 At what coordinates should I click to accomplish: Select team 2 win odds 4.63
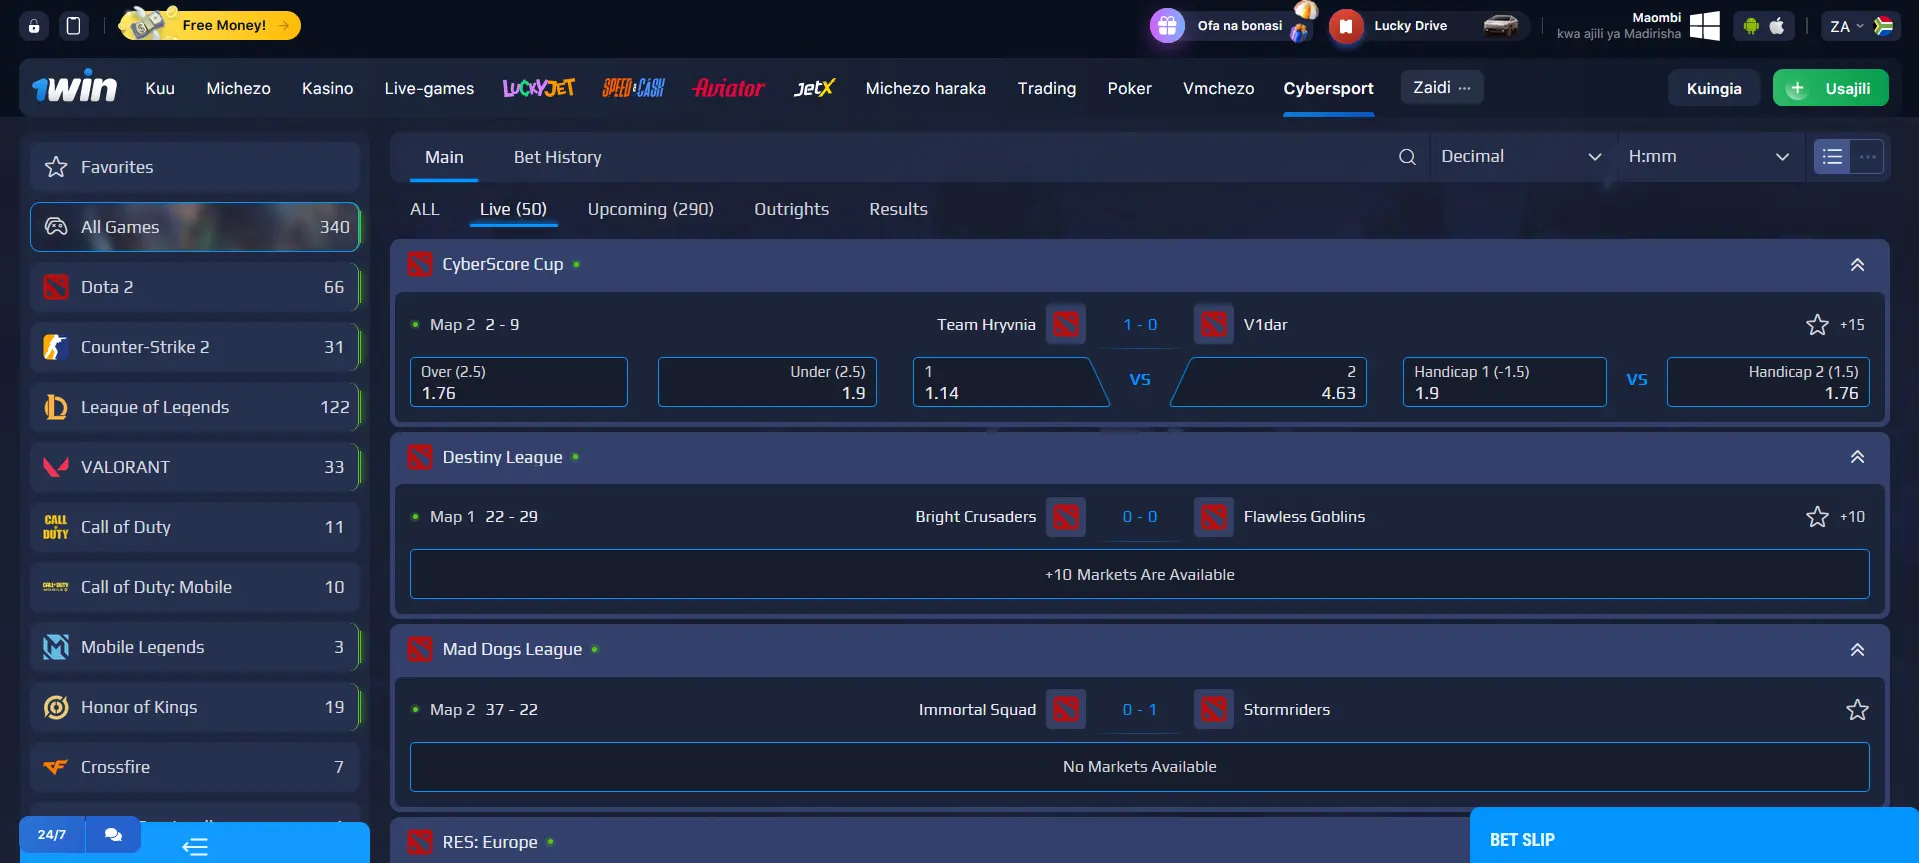click(1269, 382)
